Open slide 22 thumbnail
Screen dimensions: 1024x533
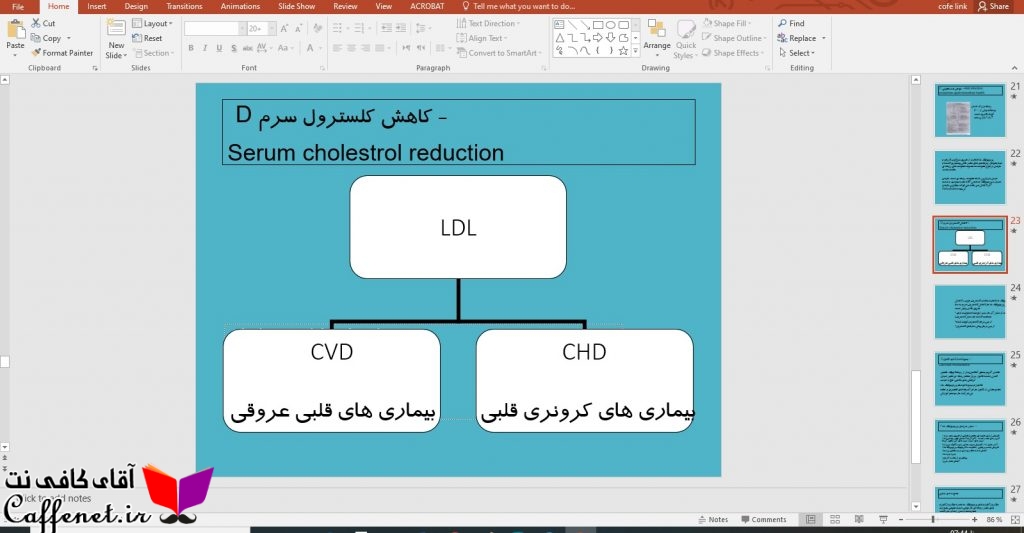coord(970,178)
